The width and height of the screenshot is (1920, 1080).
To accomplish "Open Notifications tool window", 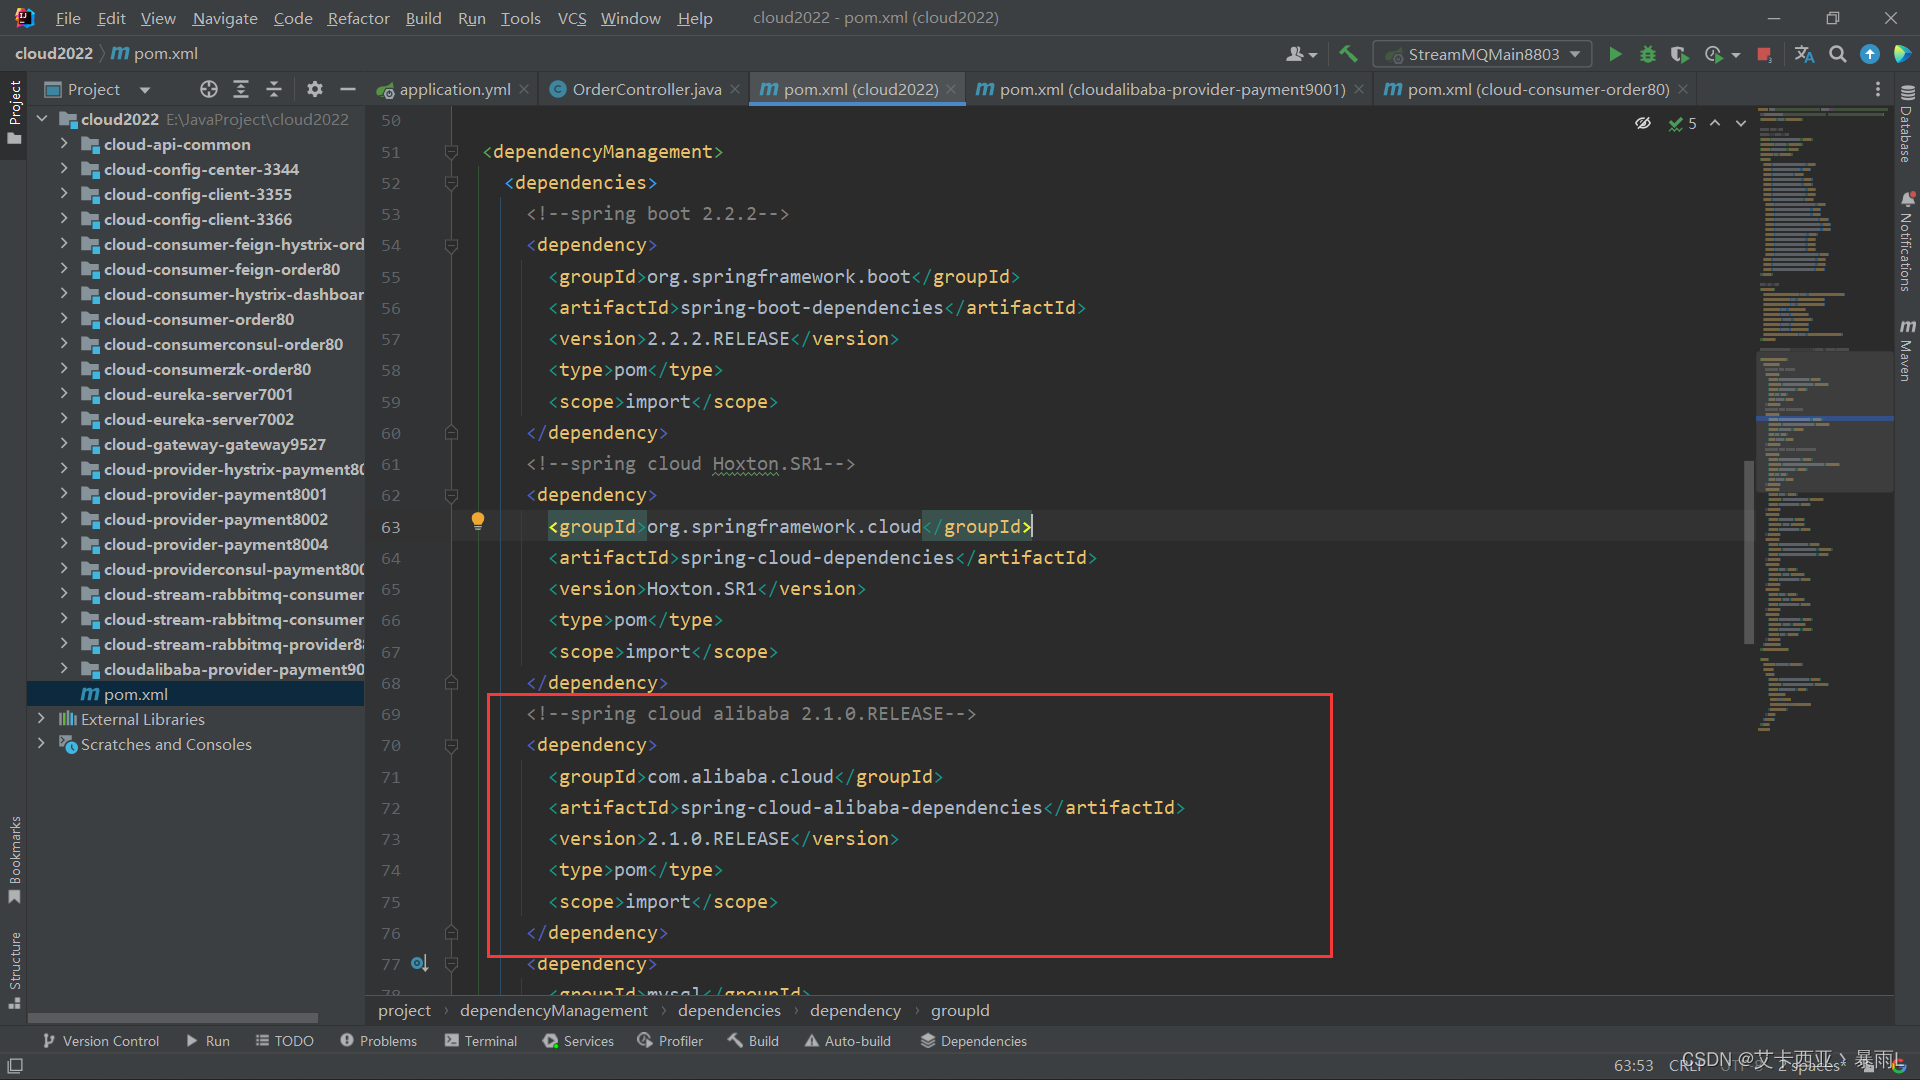I will pos(1907,241).
